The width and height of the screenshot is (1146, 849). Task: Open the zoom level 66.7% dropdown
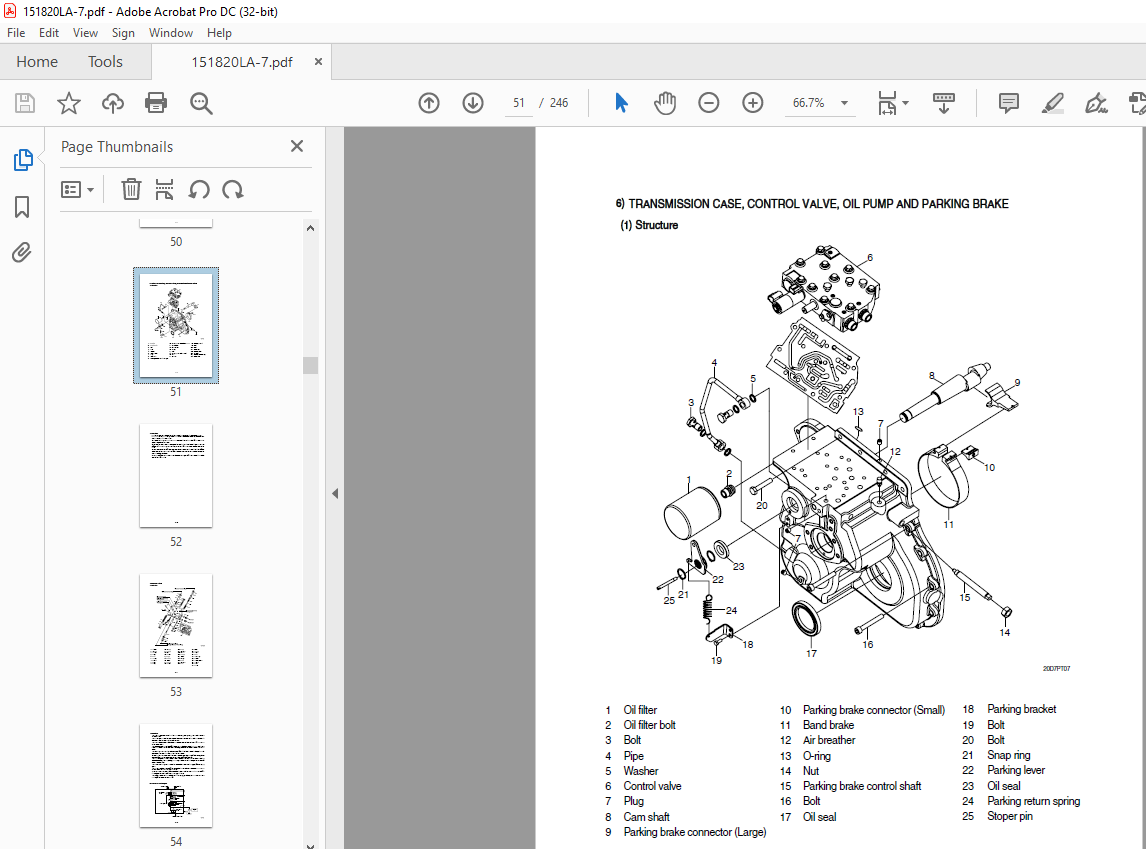(x=844, y=103)
